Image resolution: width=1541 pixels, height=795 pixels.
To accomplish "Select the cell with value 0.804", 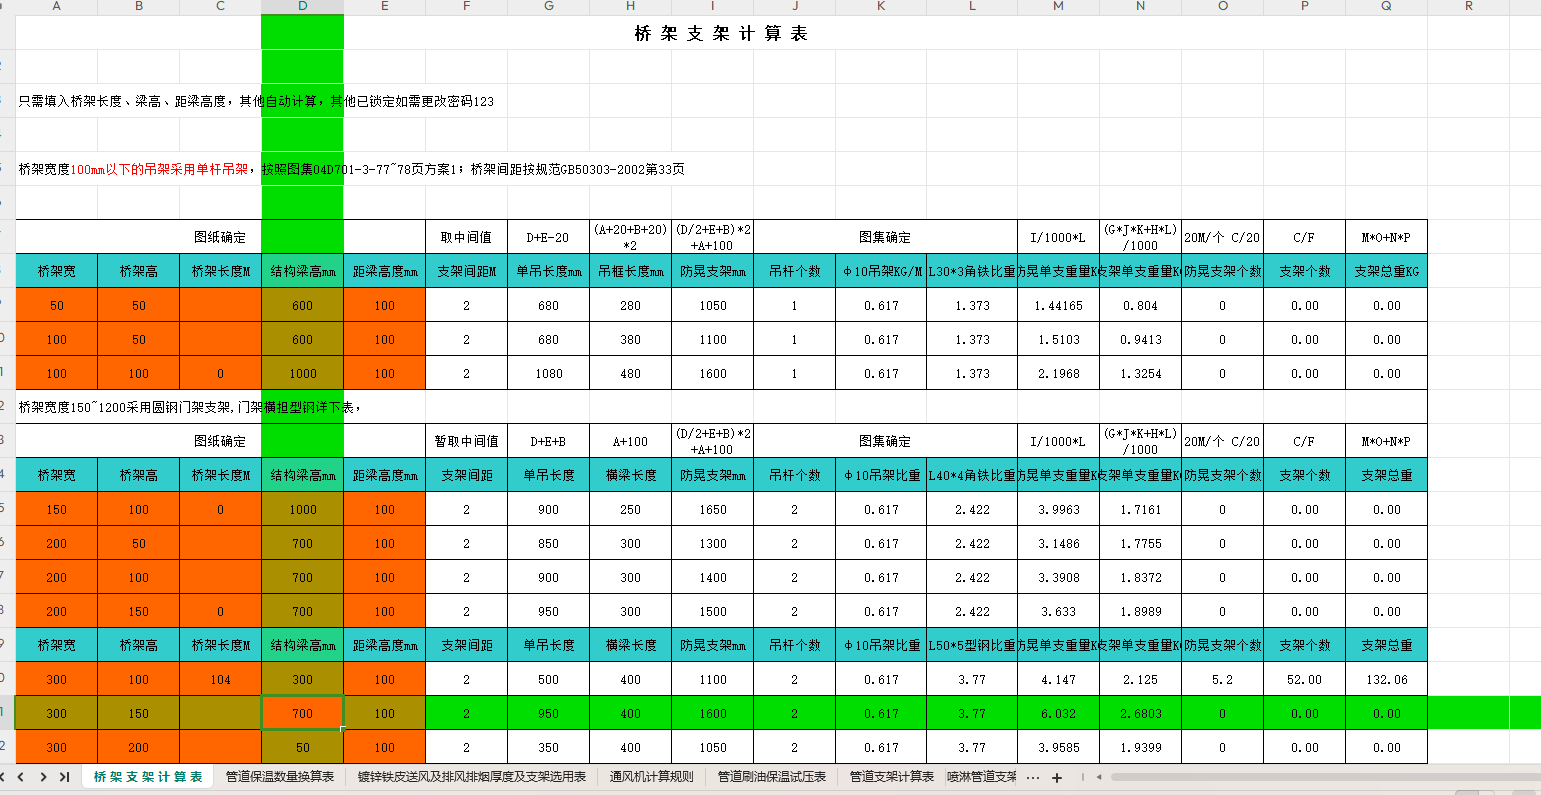I will pyautogui.click(x=1140, y=305).
